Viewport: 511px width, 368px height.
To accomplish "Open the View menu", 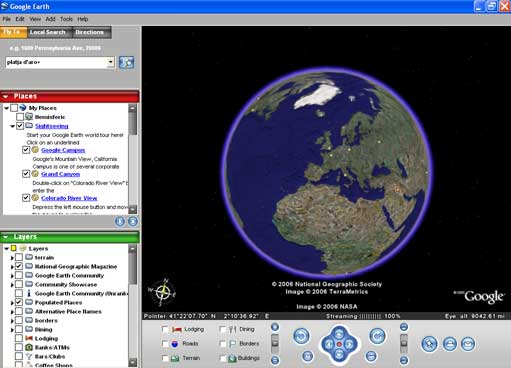I will [35, 19].
